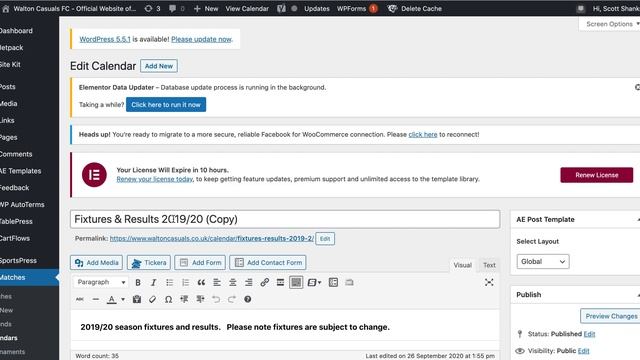This screenshot has height=360, width=640.
Task: Open WPForms admin bar item
Action: (357, 9)
